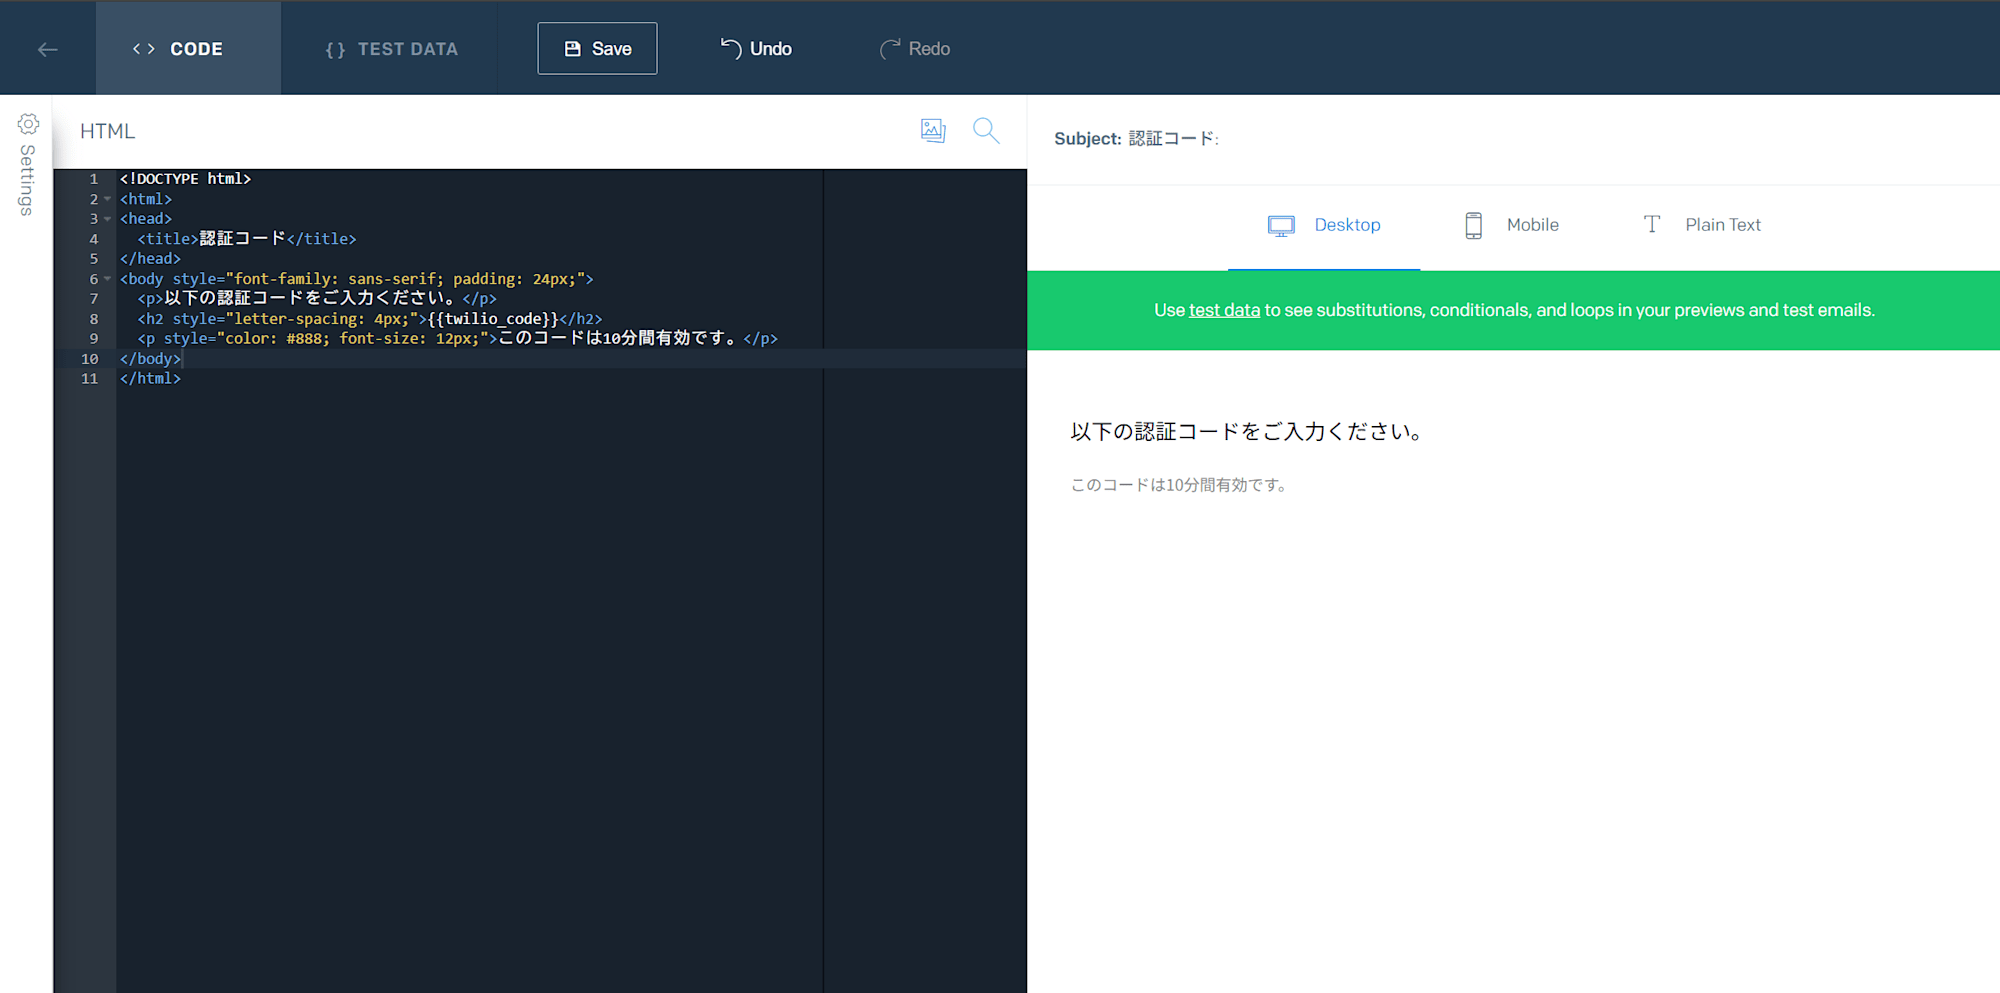The width and height of the screenshot is (2000, 993).
Task: Click the closing </head> code line
Action: [x=150, y=259]
